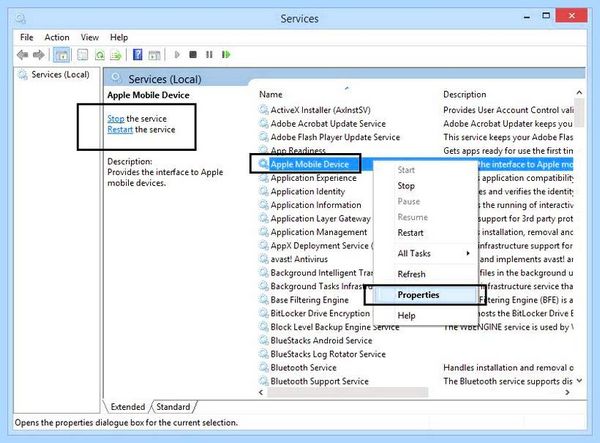Open the Help menu in menu bar

(x=119, y=37)
